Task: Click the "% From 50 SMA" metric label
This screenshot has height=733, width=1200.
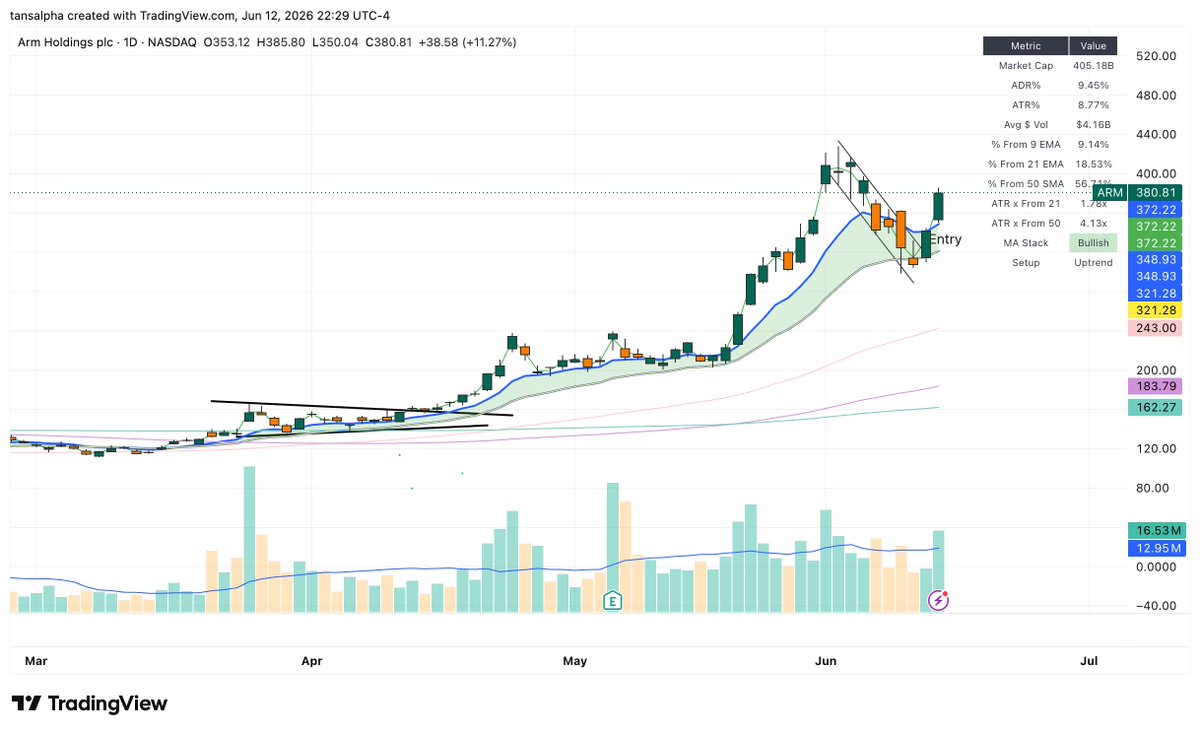Action: [x=1025, y=183]
